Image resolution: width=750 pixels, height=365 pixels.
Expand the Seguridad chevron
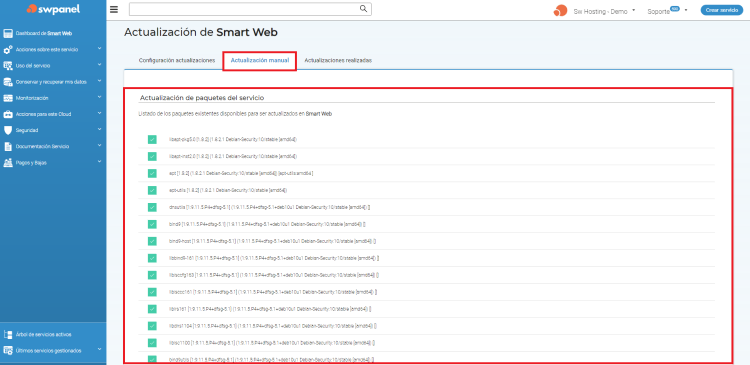99,130
